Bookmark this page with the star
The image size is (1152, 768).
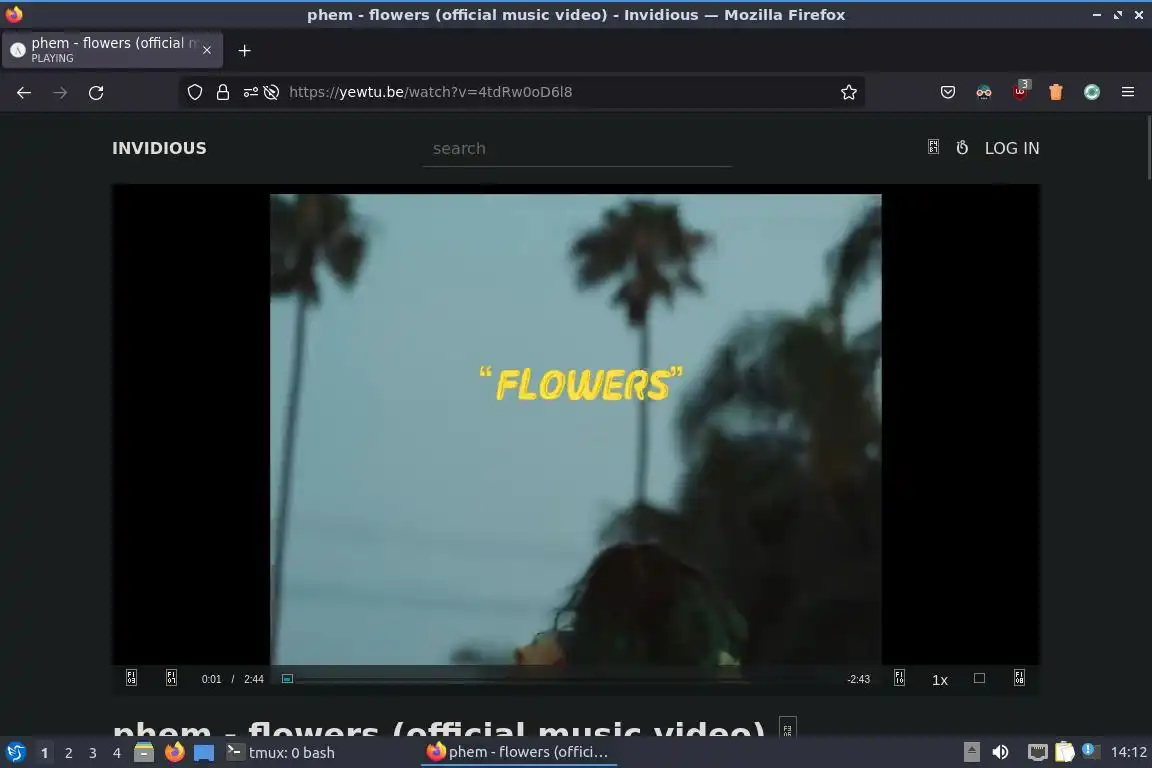point(849,92)
